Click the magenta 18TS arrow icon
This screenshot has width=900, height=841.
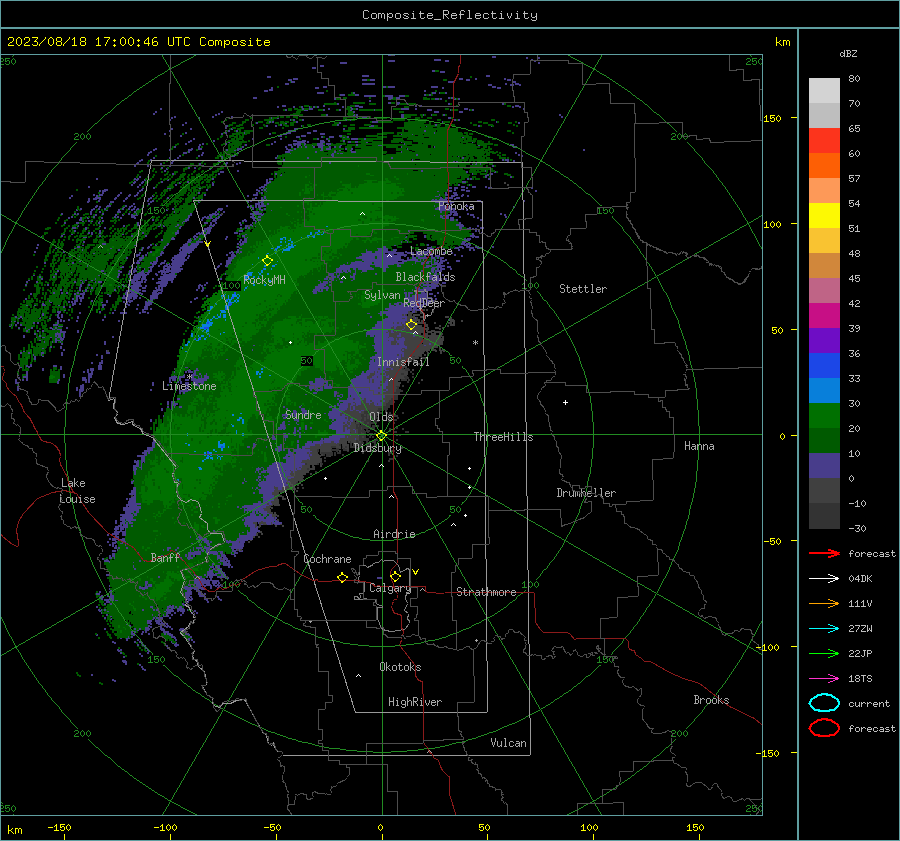tap(824, 679)
